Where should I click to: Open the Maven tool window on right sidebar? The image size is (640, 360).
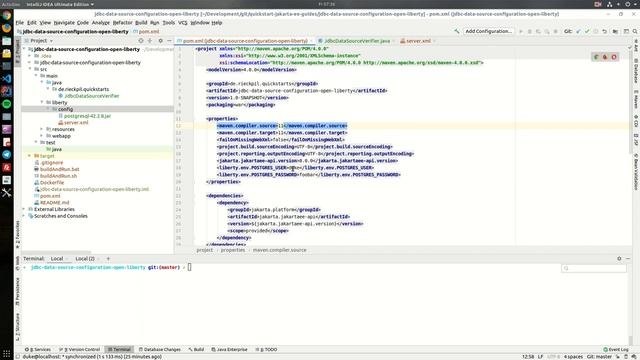click(636, 100)
